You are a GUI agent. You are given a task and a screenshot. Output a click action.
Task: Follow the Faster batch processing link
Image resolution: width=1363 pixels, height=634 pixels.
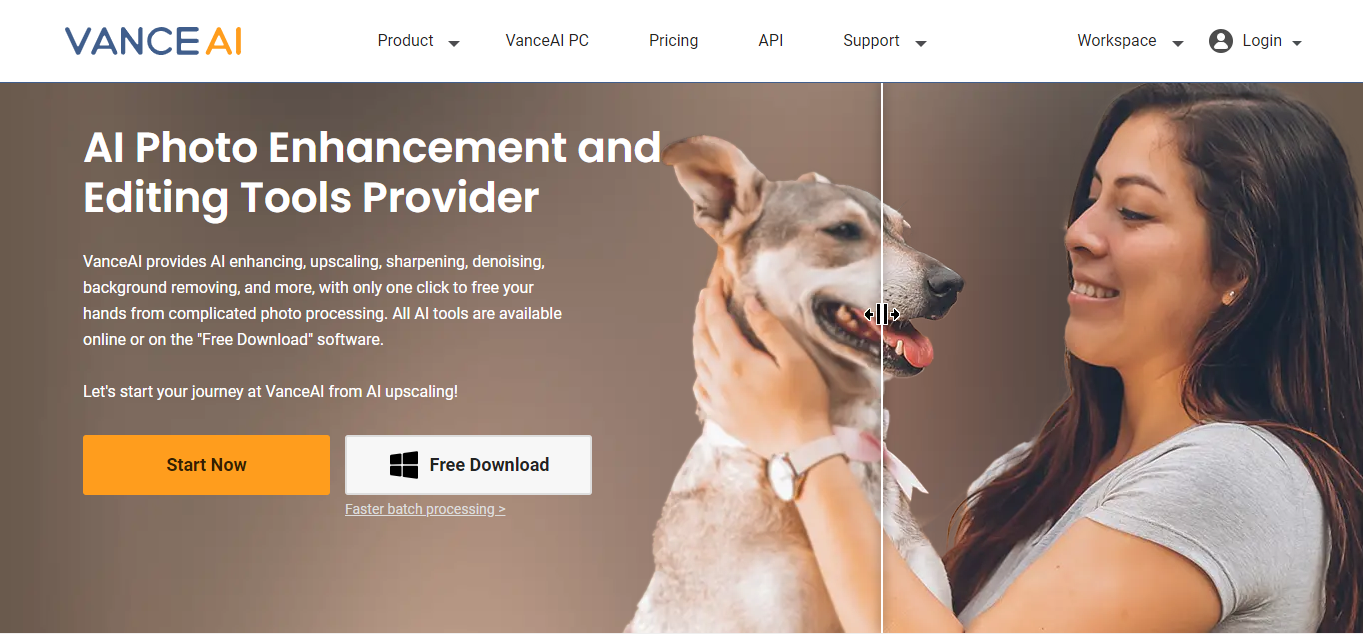[x=425, y=509]
